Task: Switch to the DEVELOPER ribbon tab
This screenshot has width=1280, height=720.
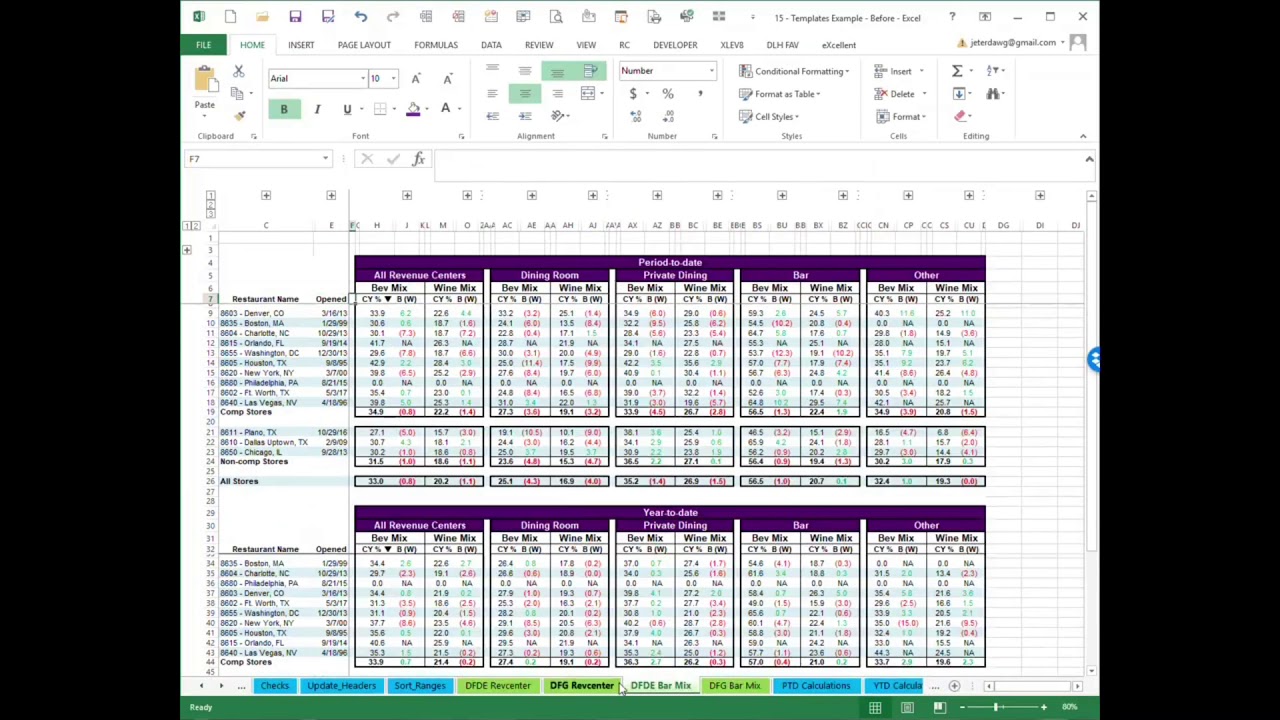Action: [x=675, y=45]
